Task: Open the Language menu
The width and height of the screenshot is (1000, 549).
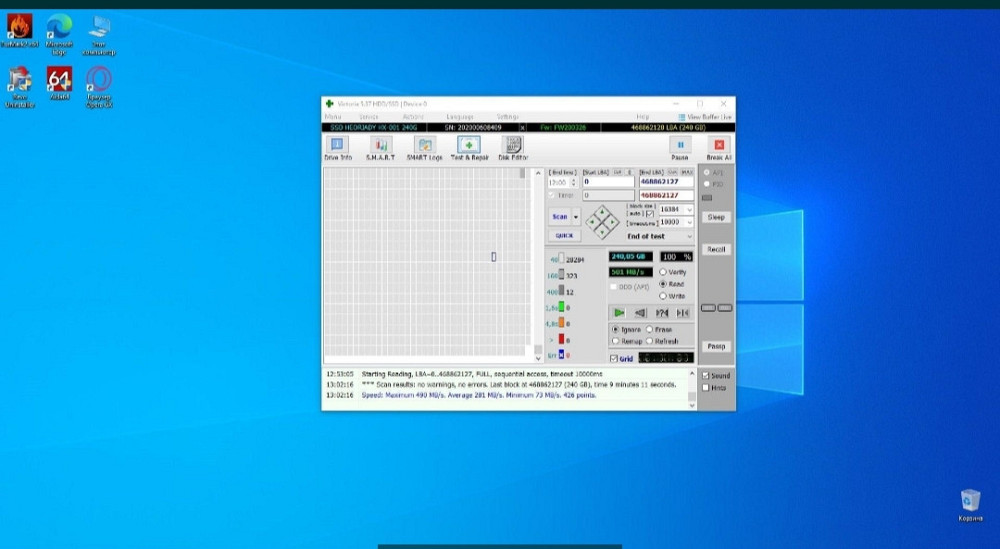Action: pyautogui.click(x=459, y=117)
